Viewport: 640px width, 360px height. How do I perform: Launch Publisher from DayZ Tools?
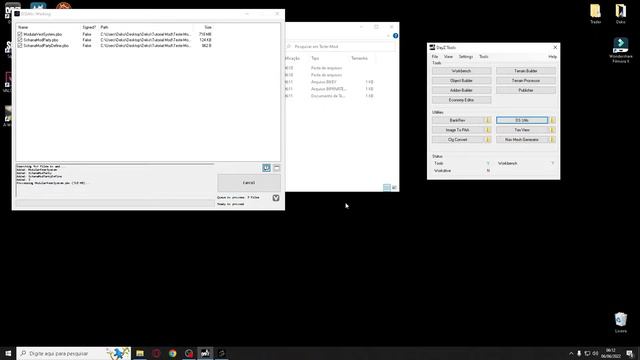(x=526, y=90)
